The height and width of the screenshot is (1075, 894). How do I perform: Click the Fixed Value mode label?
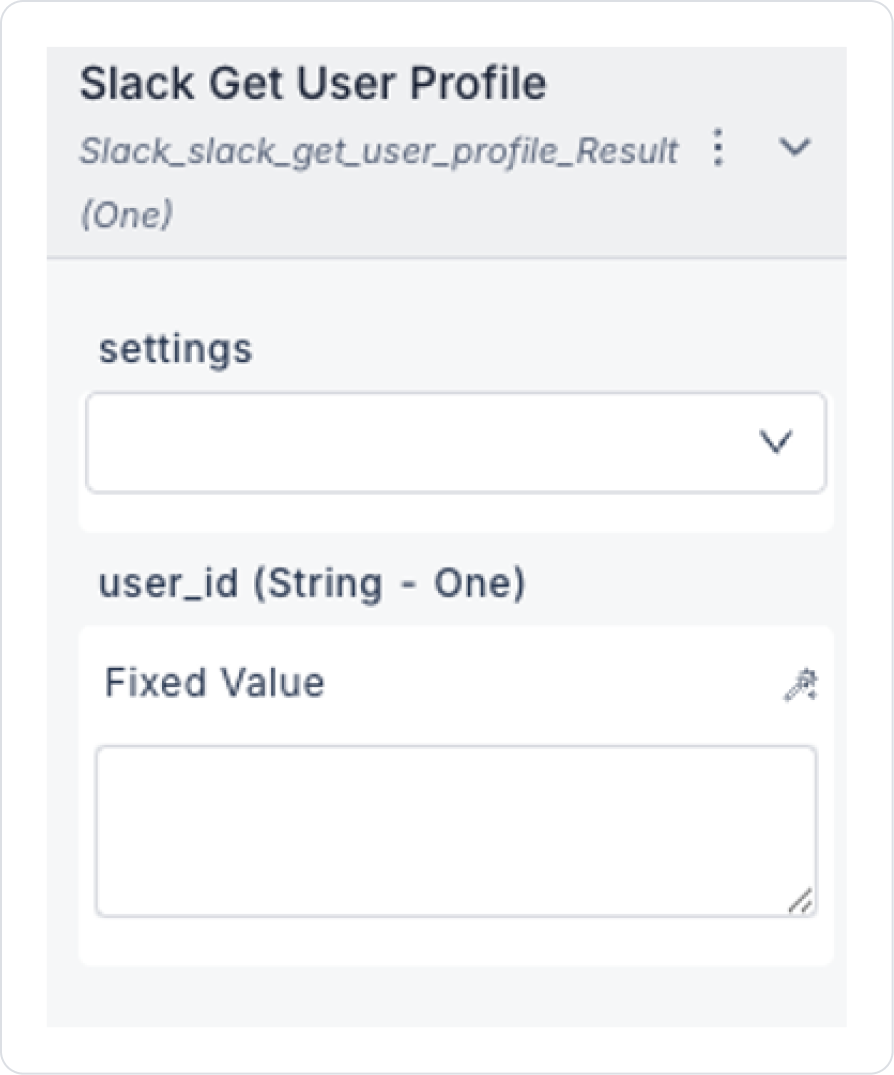coord(215,683)
